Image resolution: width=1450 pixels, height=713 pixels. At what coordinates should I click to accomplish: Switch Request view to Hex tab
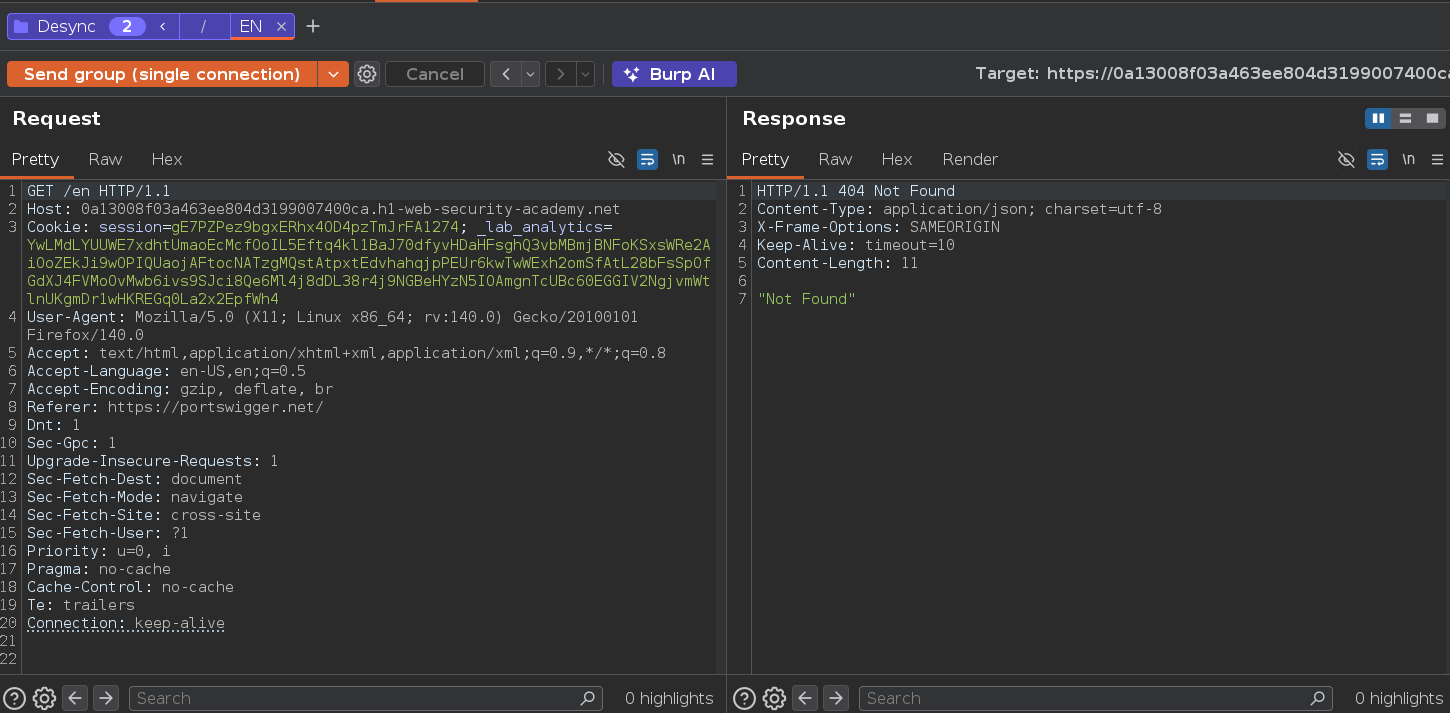point(167,159)
